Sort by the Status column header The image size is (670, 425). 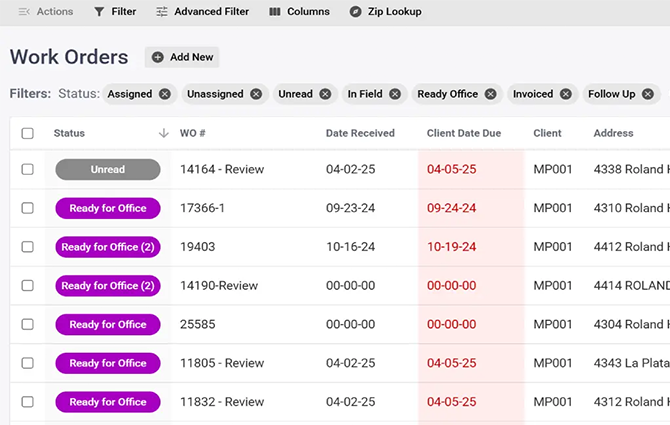click(69, 133)
